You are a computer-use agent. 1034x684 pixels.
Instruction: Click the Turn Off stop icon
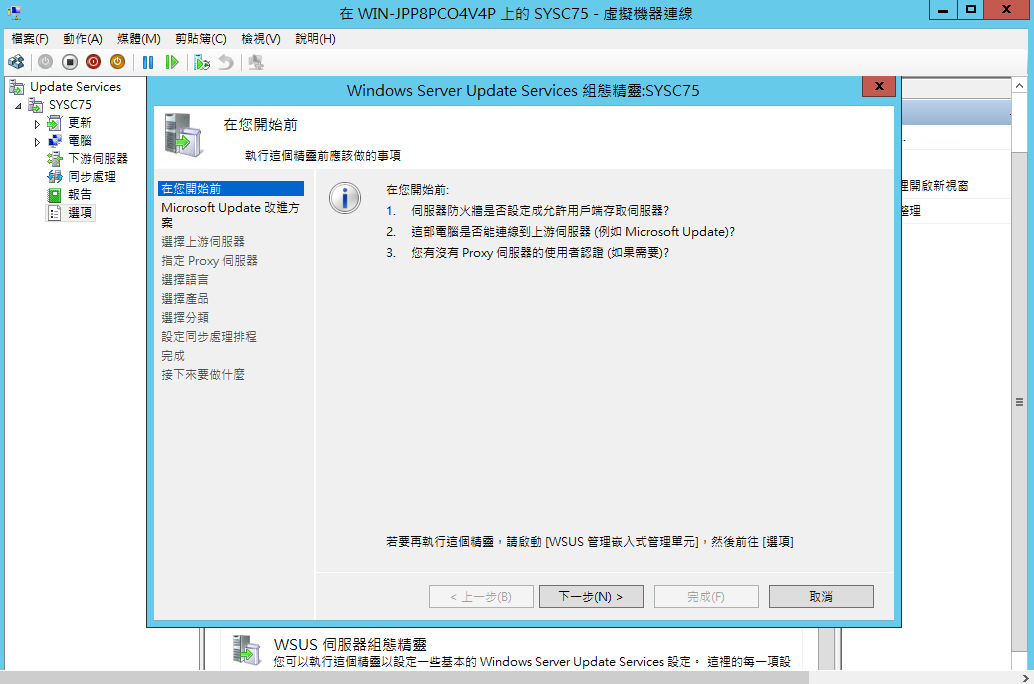click(x=70, y=62)
